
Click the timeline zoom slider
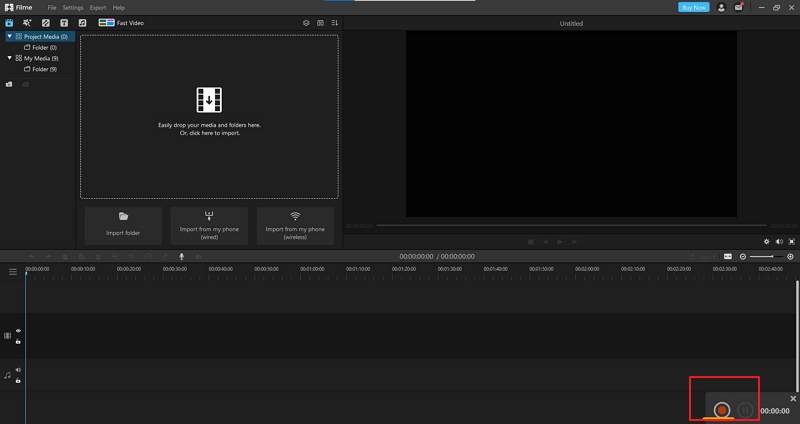pyautogui.click(x=766, y=257)
